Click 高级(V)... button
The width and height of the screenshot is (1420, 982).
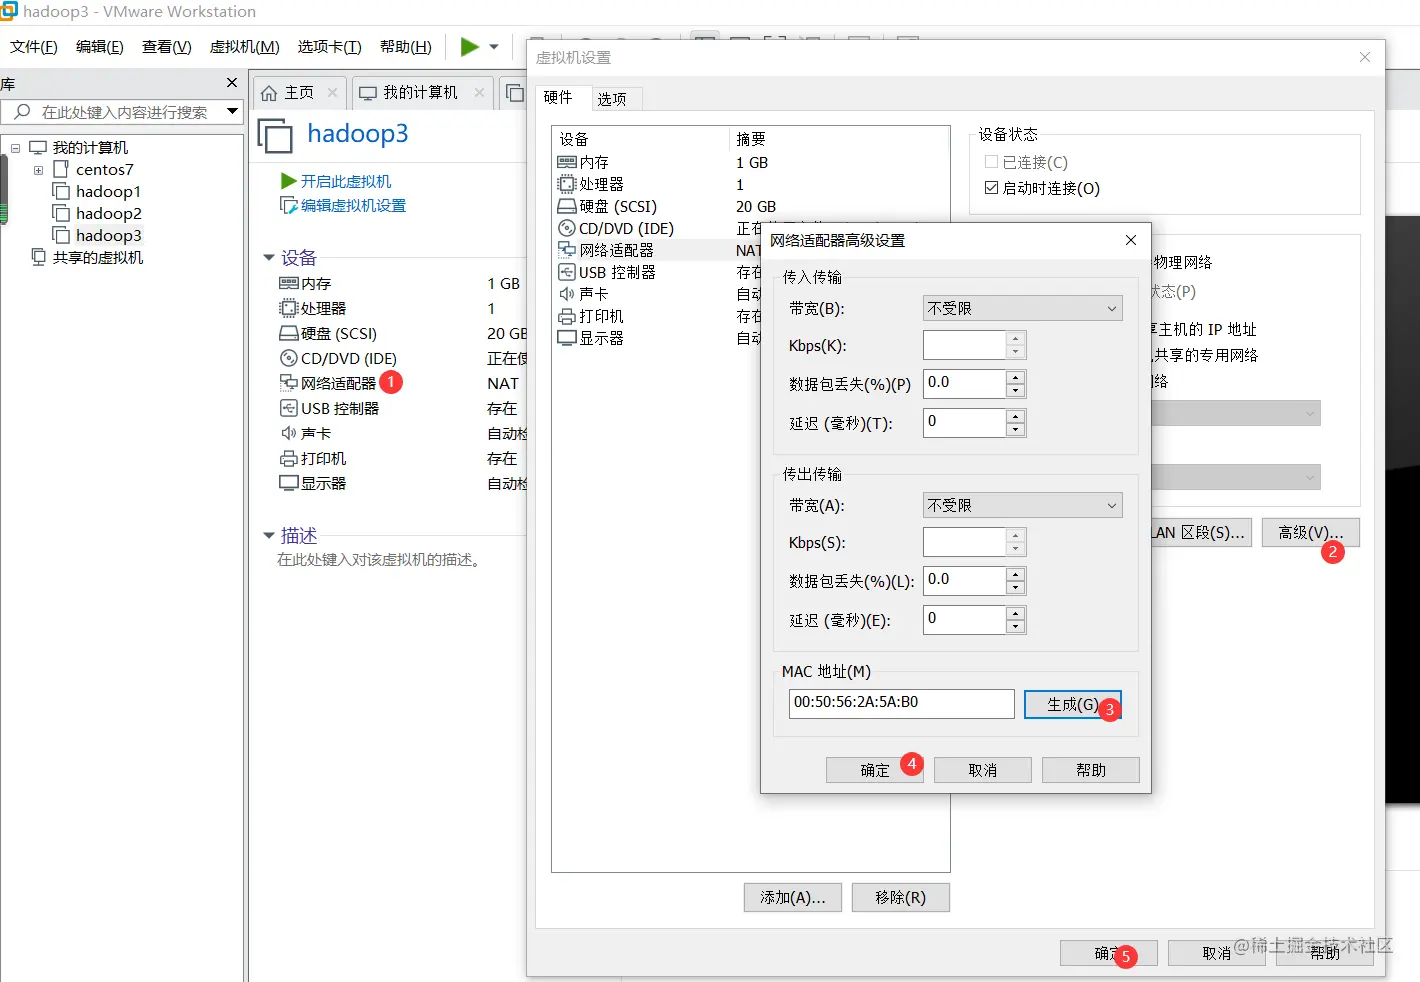(x=1310, y=533)
